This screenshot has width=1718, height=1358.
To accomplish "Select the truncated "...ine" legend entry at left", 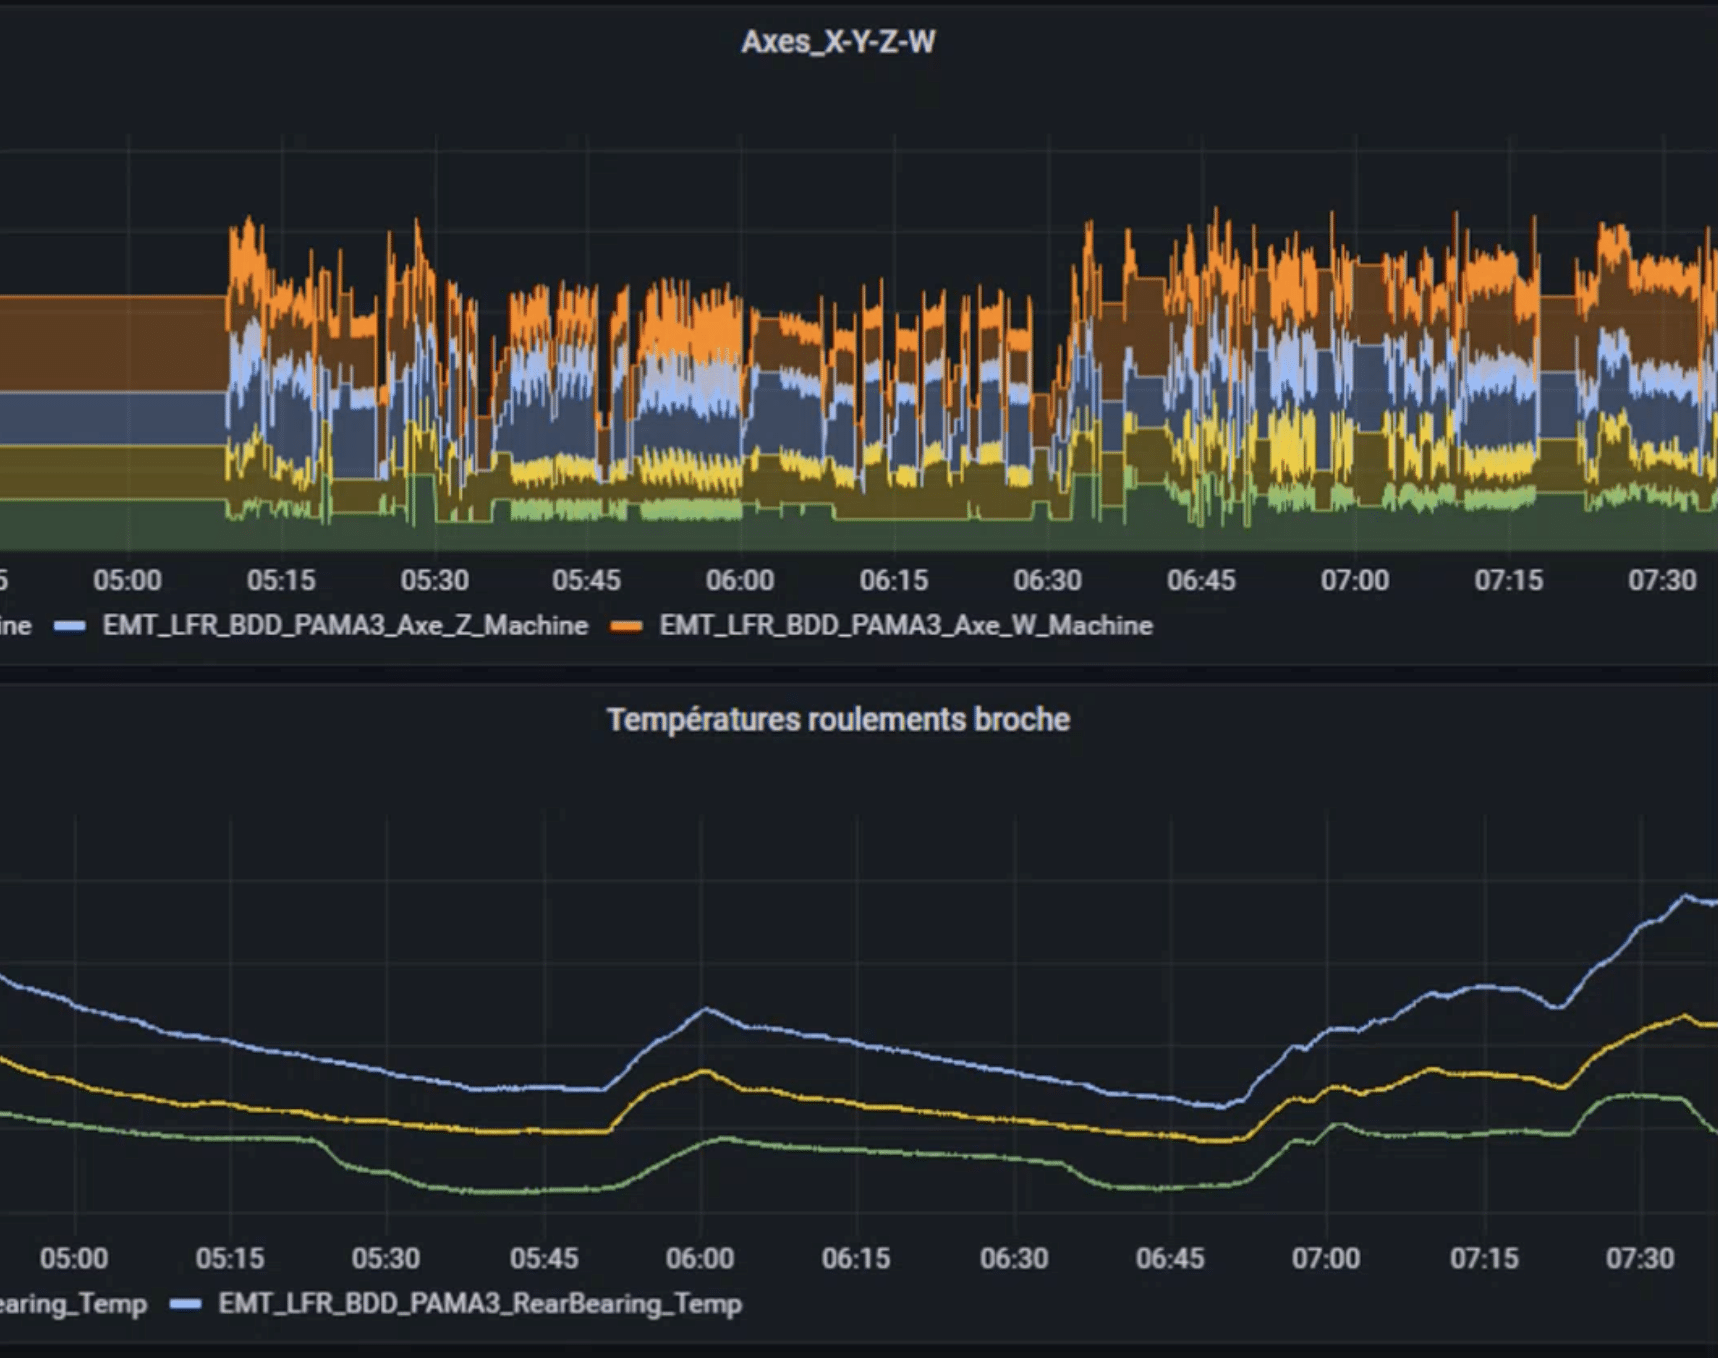I will coord(15,625).
